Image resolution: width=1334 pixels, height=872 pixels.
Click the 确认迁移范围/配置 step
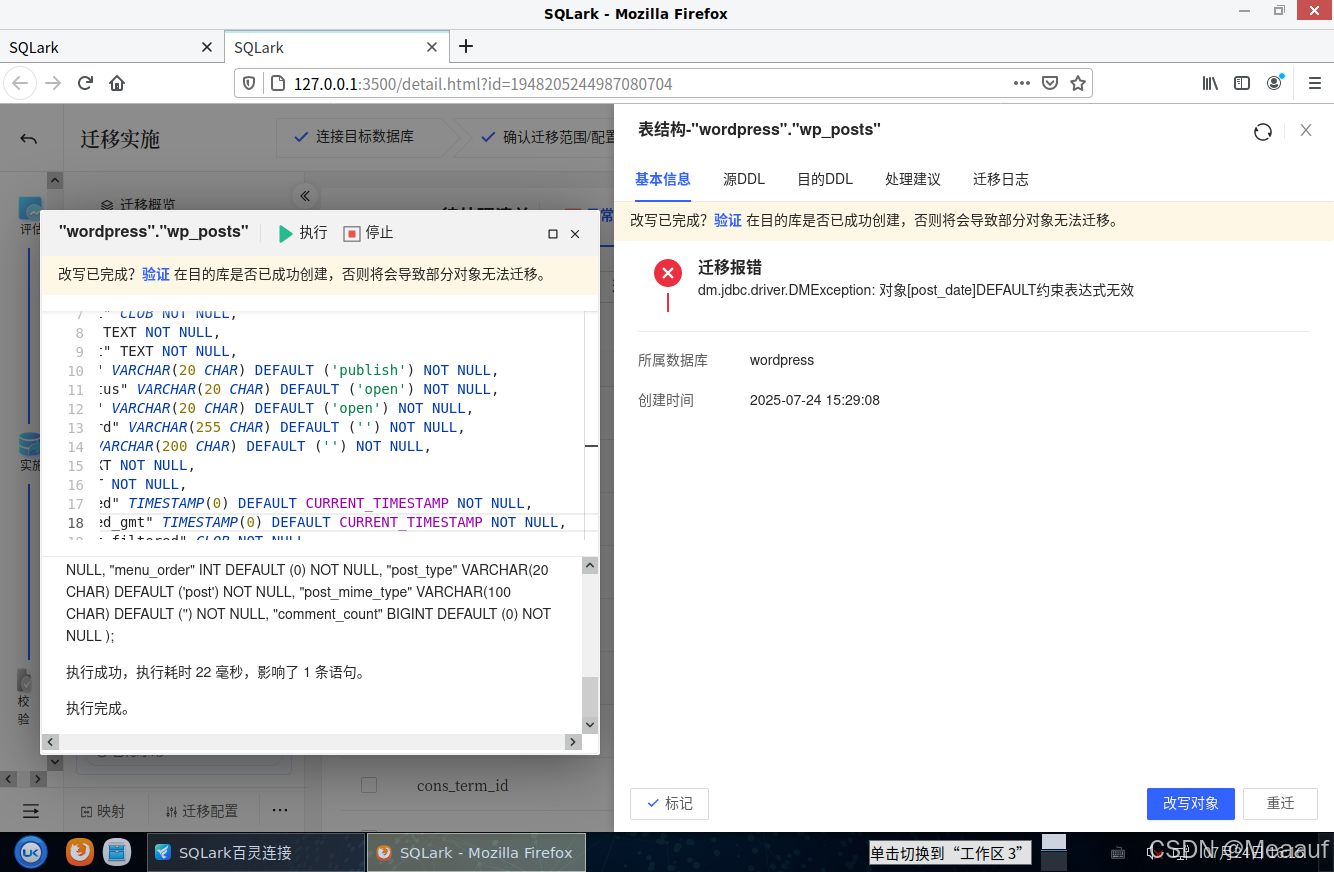click(548, 137)
